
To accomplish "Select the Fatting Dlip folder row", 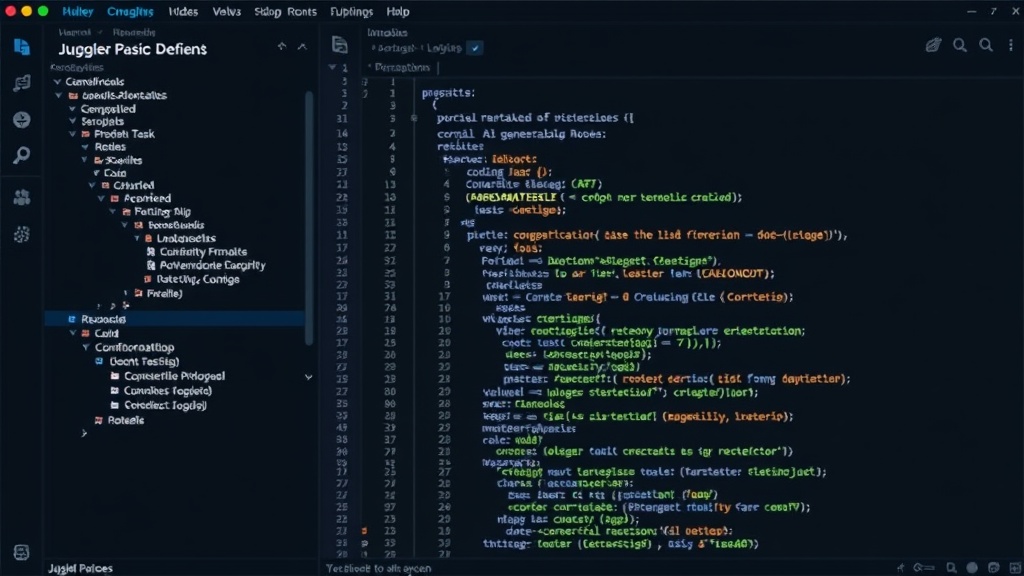I will tap(163, 212).
